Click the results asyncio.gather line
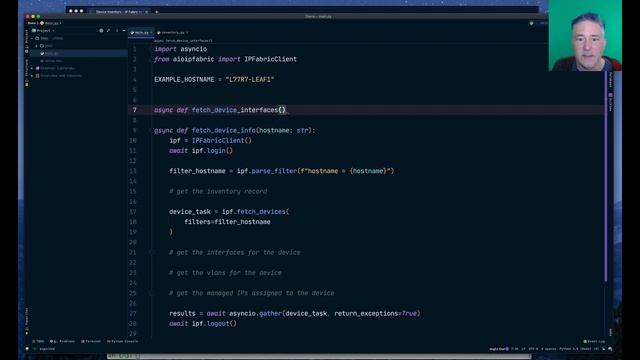Image resolution: width=640 pixels, height=360 pixels. pos(295,313)
